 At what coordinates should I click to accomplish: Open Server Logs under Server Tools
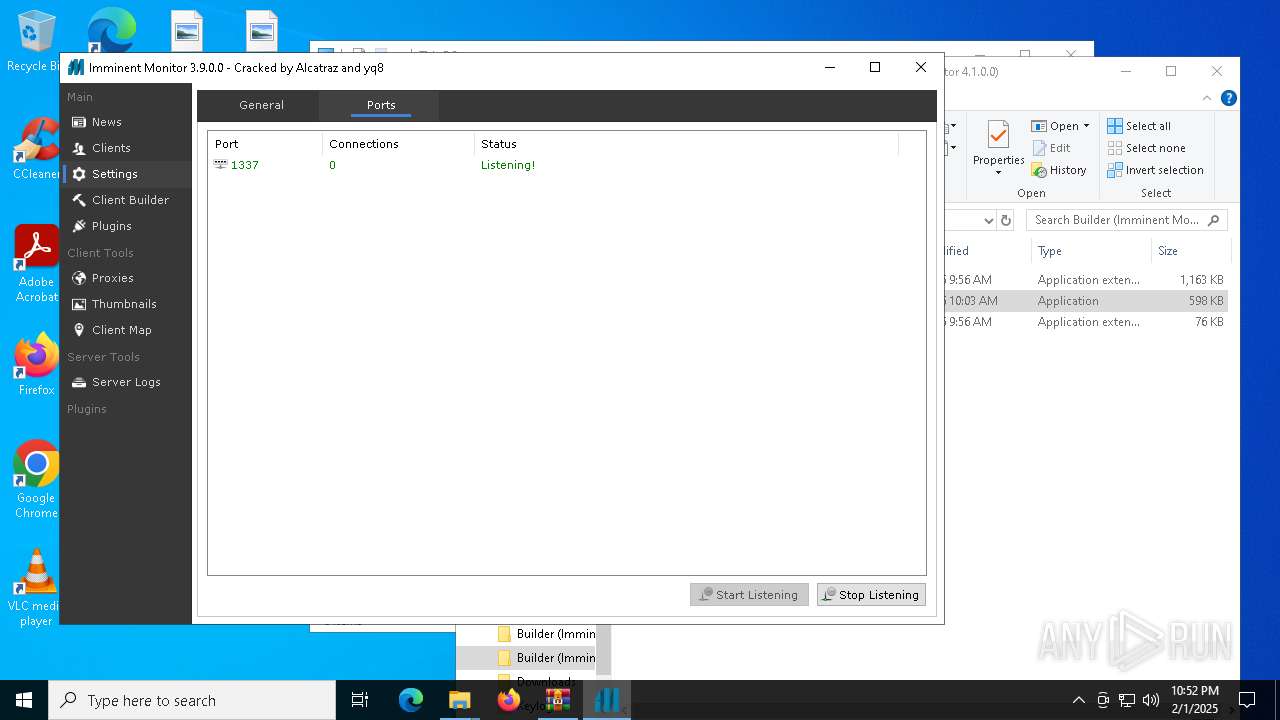click(x=125, y=382)
